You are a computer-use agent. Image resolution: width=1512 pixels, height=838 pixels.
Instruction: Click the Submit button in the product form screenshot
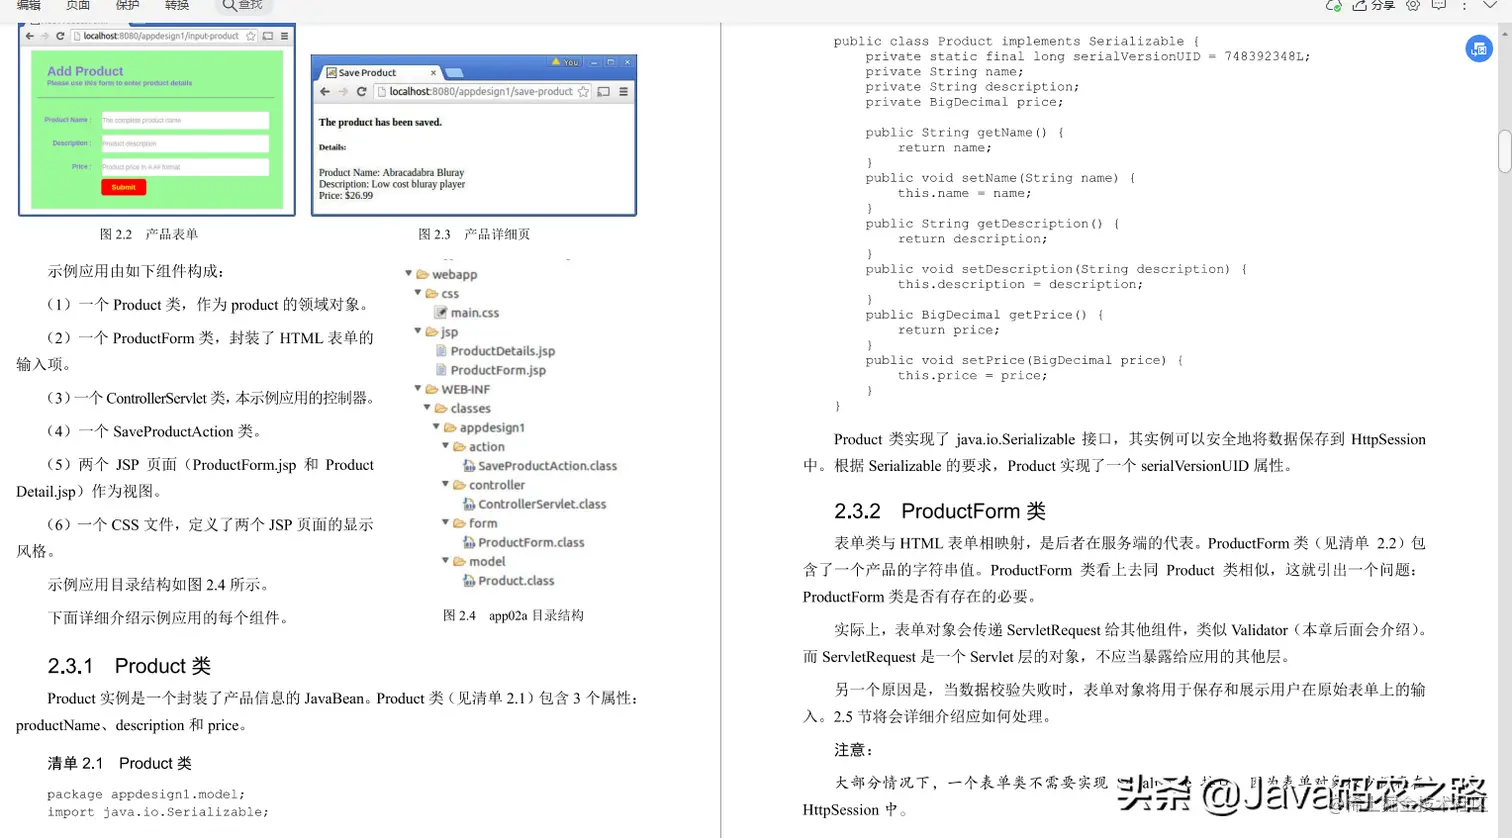123,187
